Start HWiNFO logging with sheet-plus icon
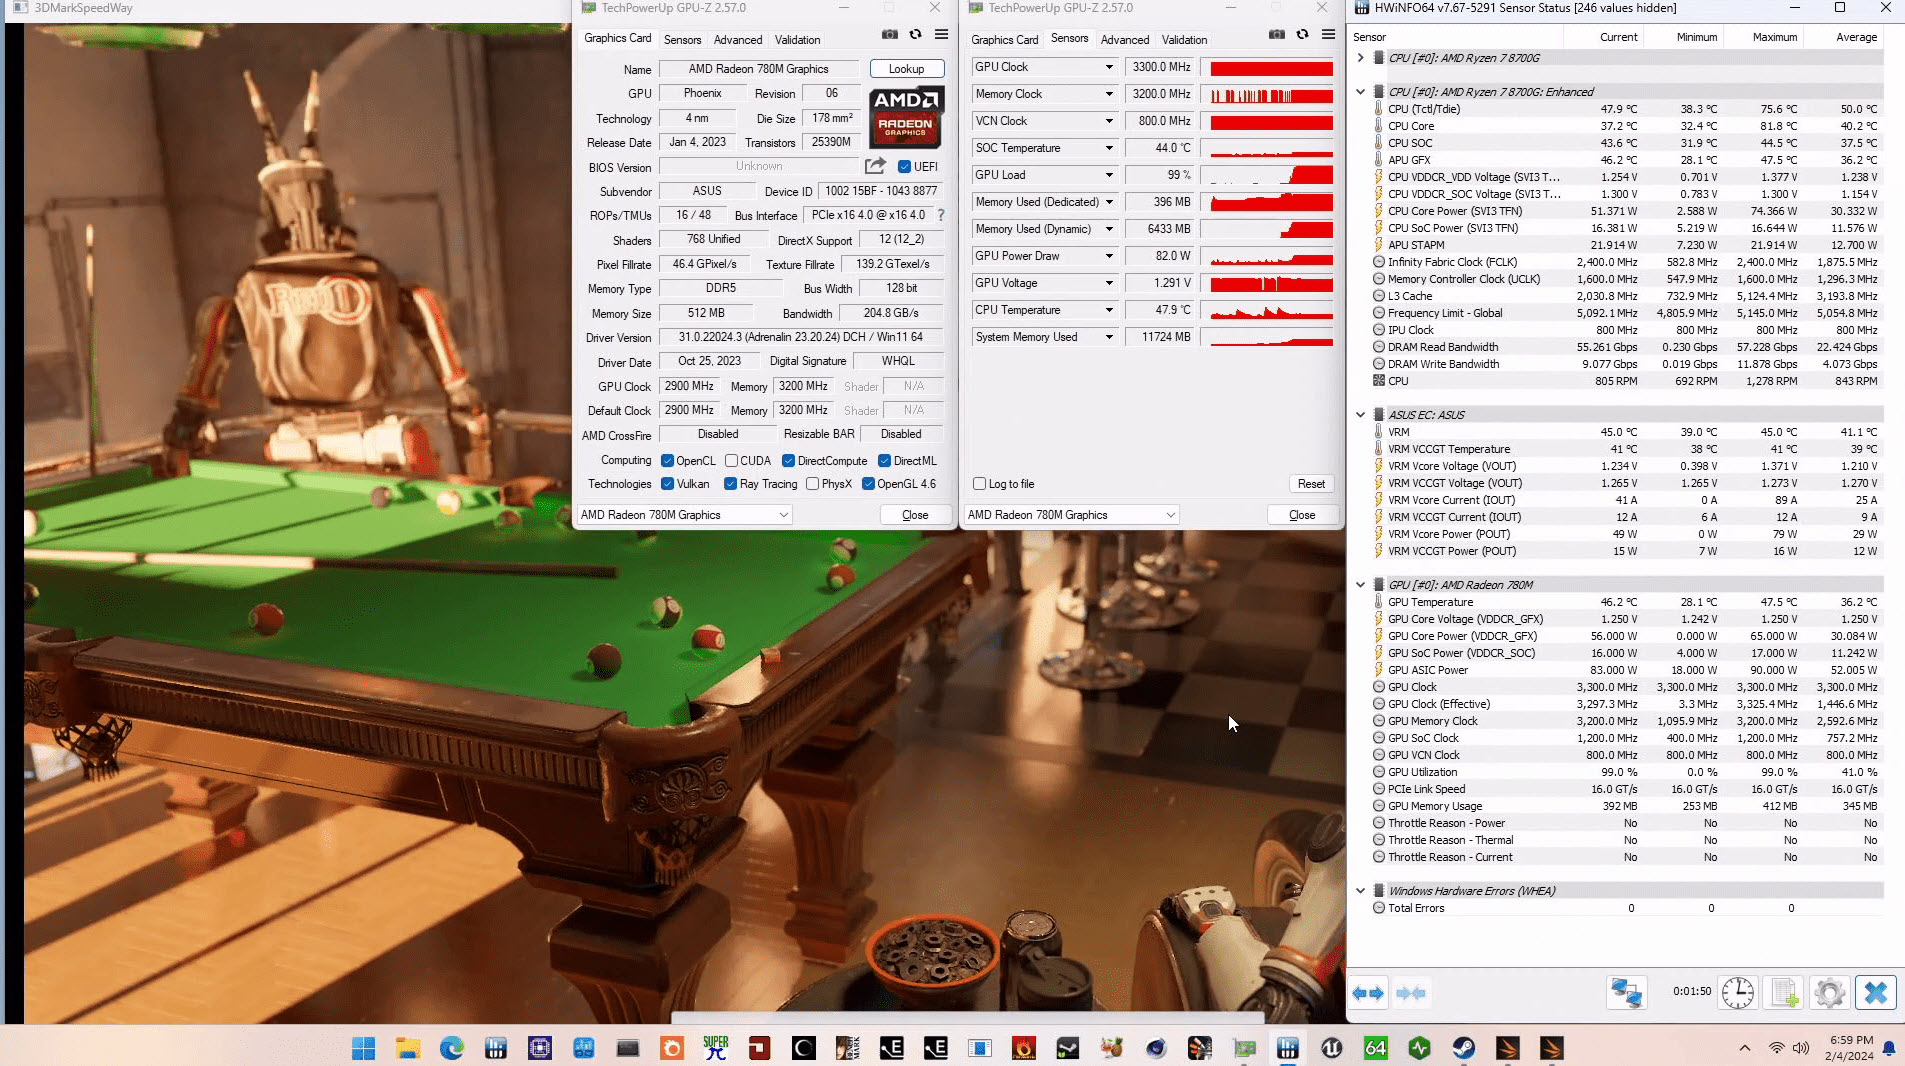Viewport: 1905px width, 1066px height. pos(1785,992)
